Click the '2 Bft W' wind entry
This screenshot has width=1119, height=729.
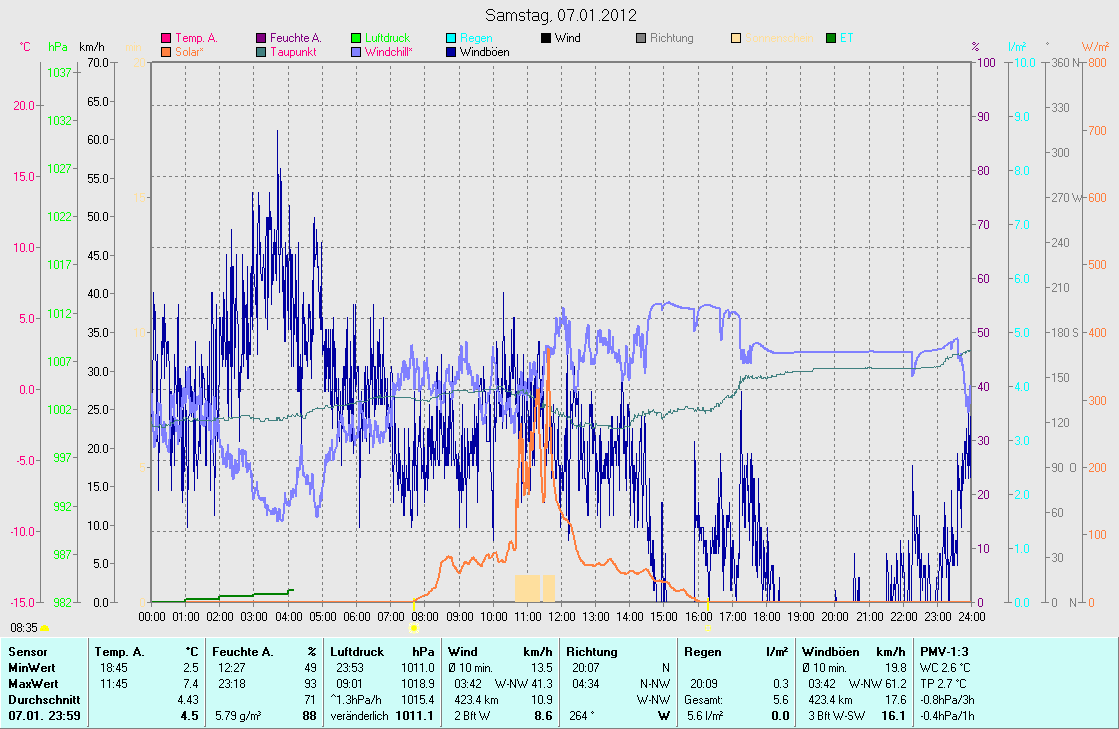pyautogui.click(x=472, y=715)
